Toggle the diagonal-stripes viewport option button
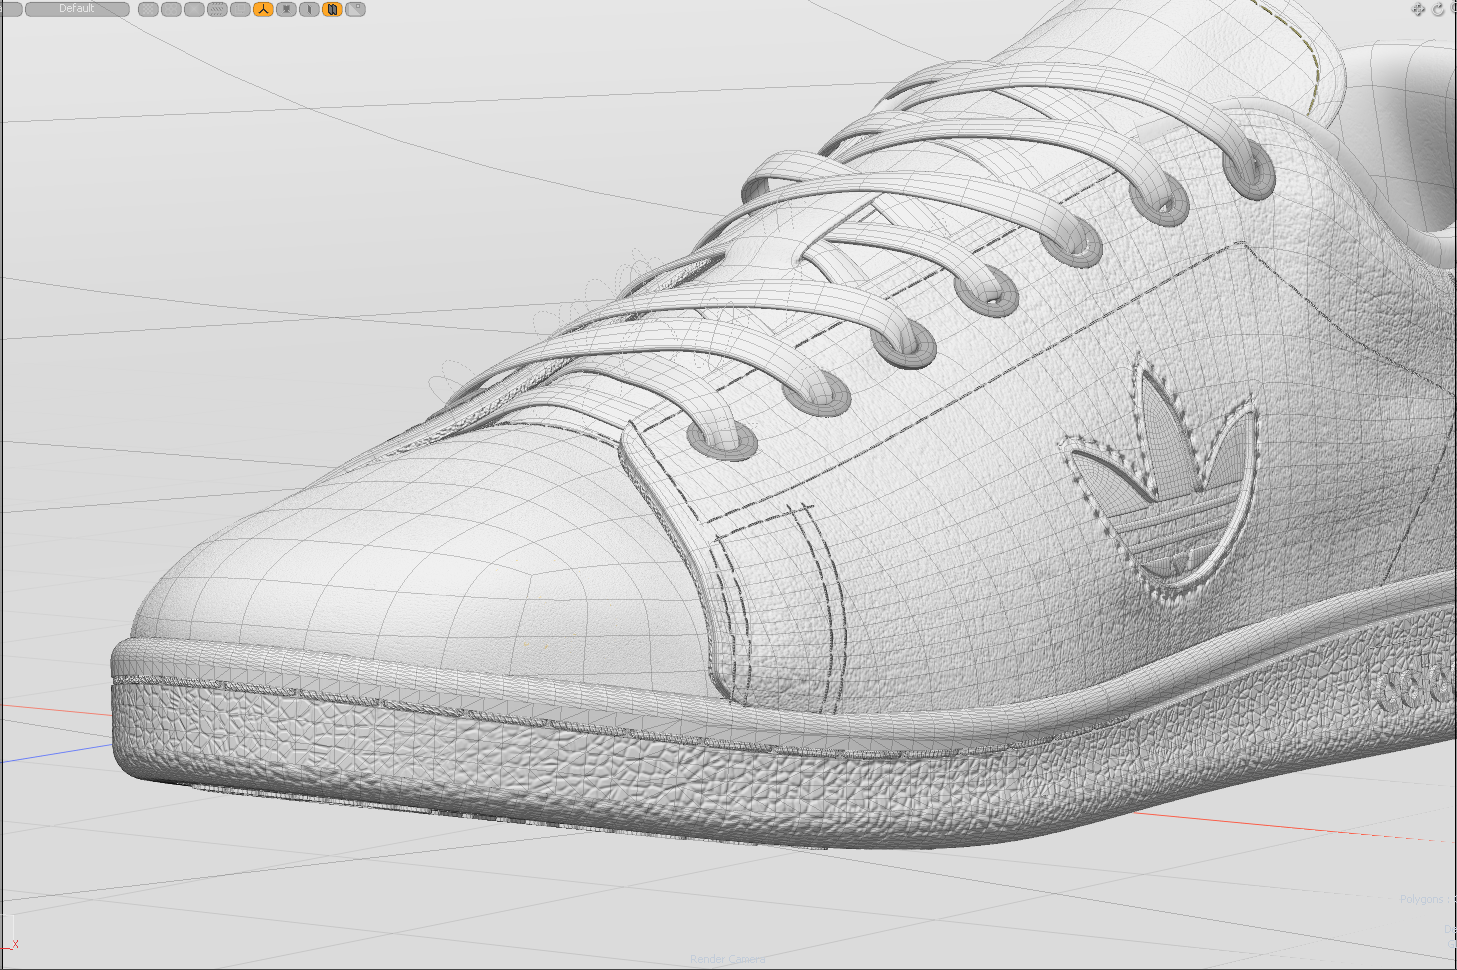This screenshot has height=970, width=1457. click(x=217, y=9)
